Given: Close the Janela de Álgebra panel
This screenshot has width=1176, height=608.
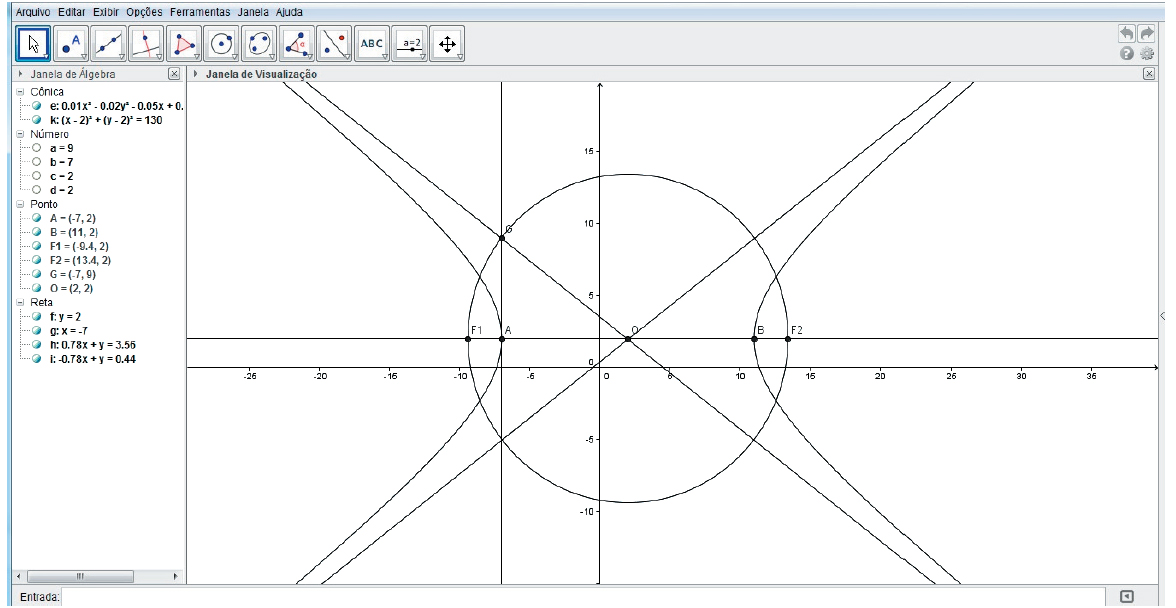Looking at the screenshot, I should 174,74.
